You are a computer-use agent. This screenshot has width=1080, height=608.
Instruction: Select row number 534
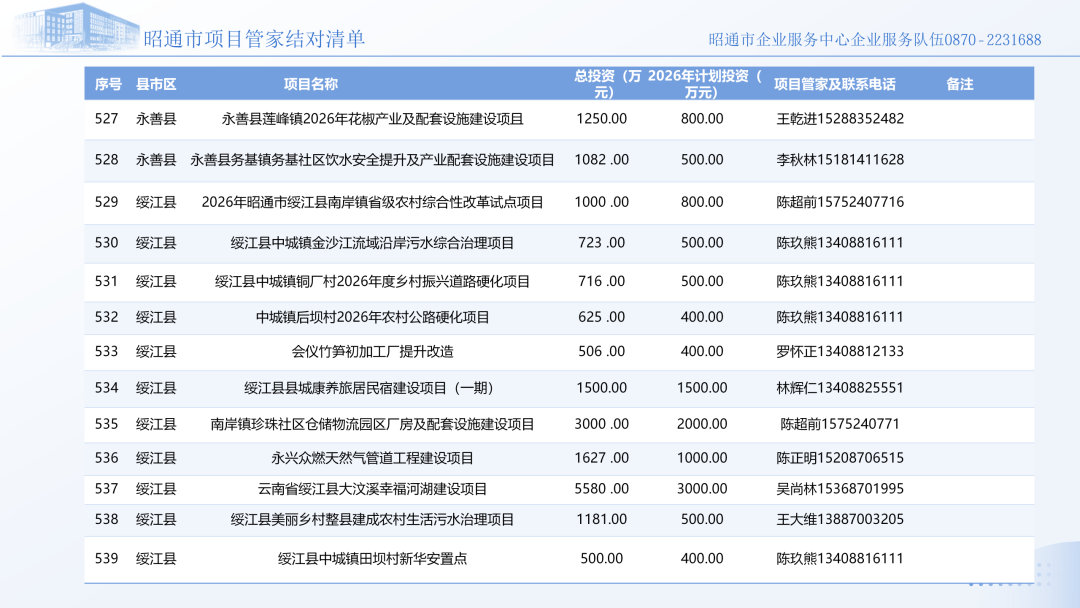pos(107,388)
